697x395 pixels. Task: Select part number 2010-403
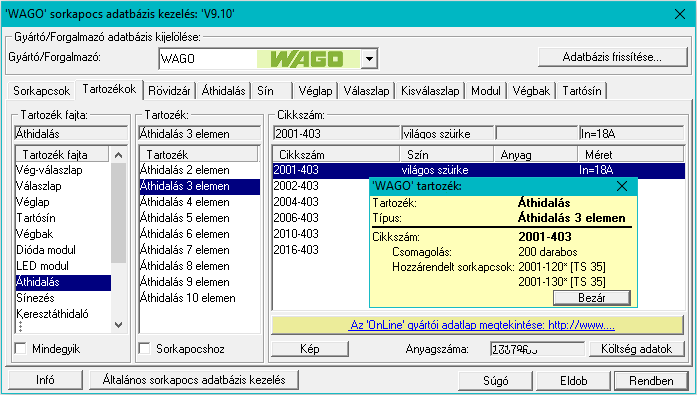pyautogui.click(x=296, y=234)
